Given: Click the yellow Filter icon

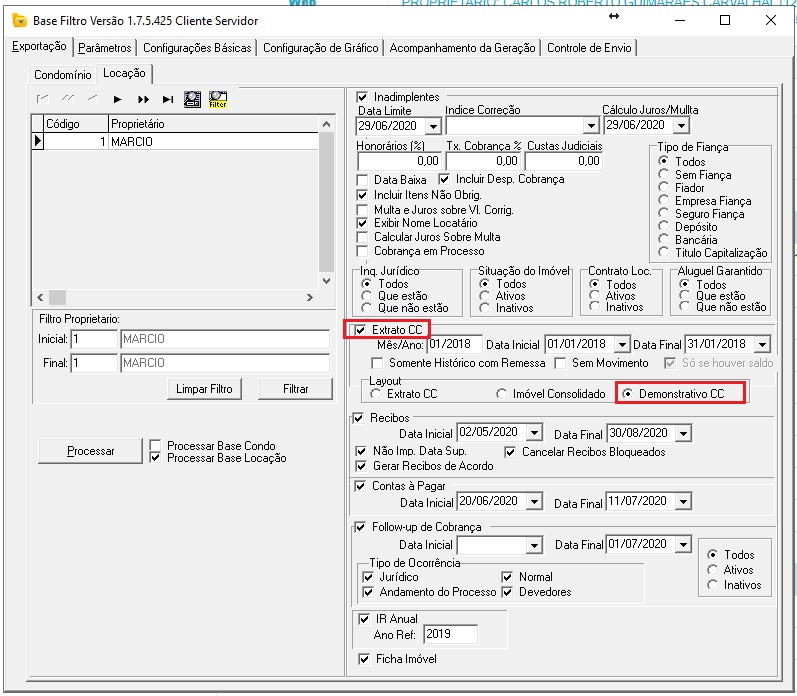Looking at the screenshot, I should click(x=217, y=99).
